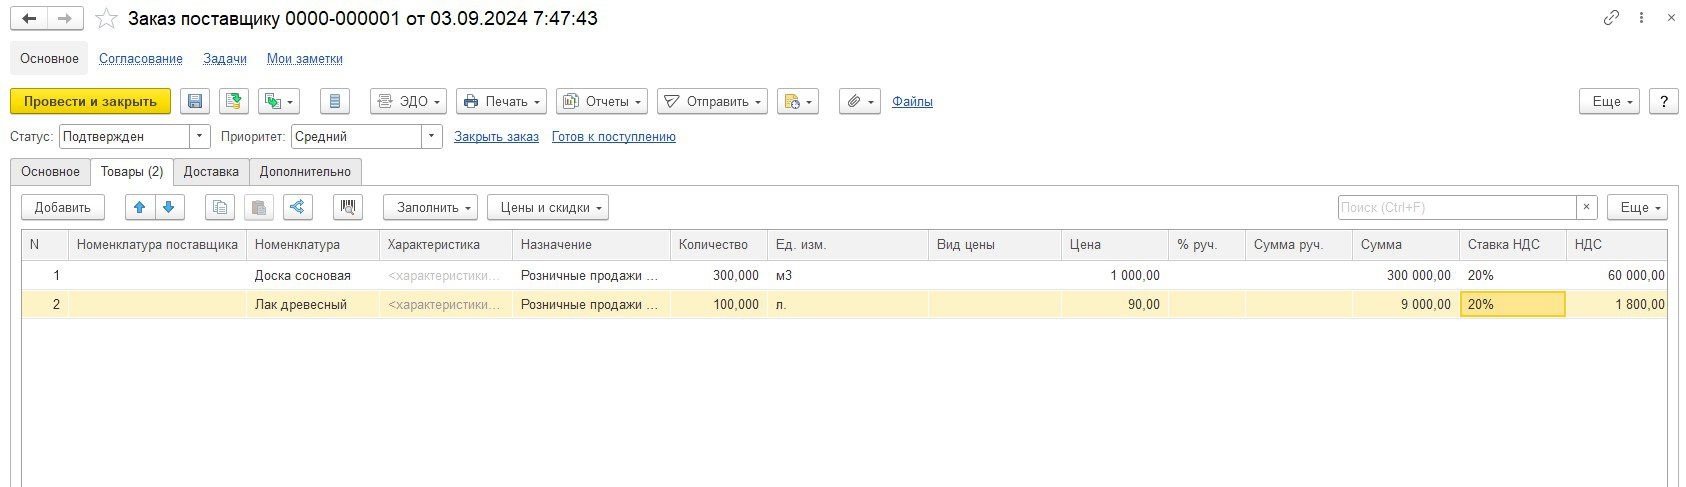Click the copy rows icon
1686x487 pixels.
tap(220, 207)
